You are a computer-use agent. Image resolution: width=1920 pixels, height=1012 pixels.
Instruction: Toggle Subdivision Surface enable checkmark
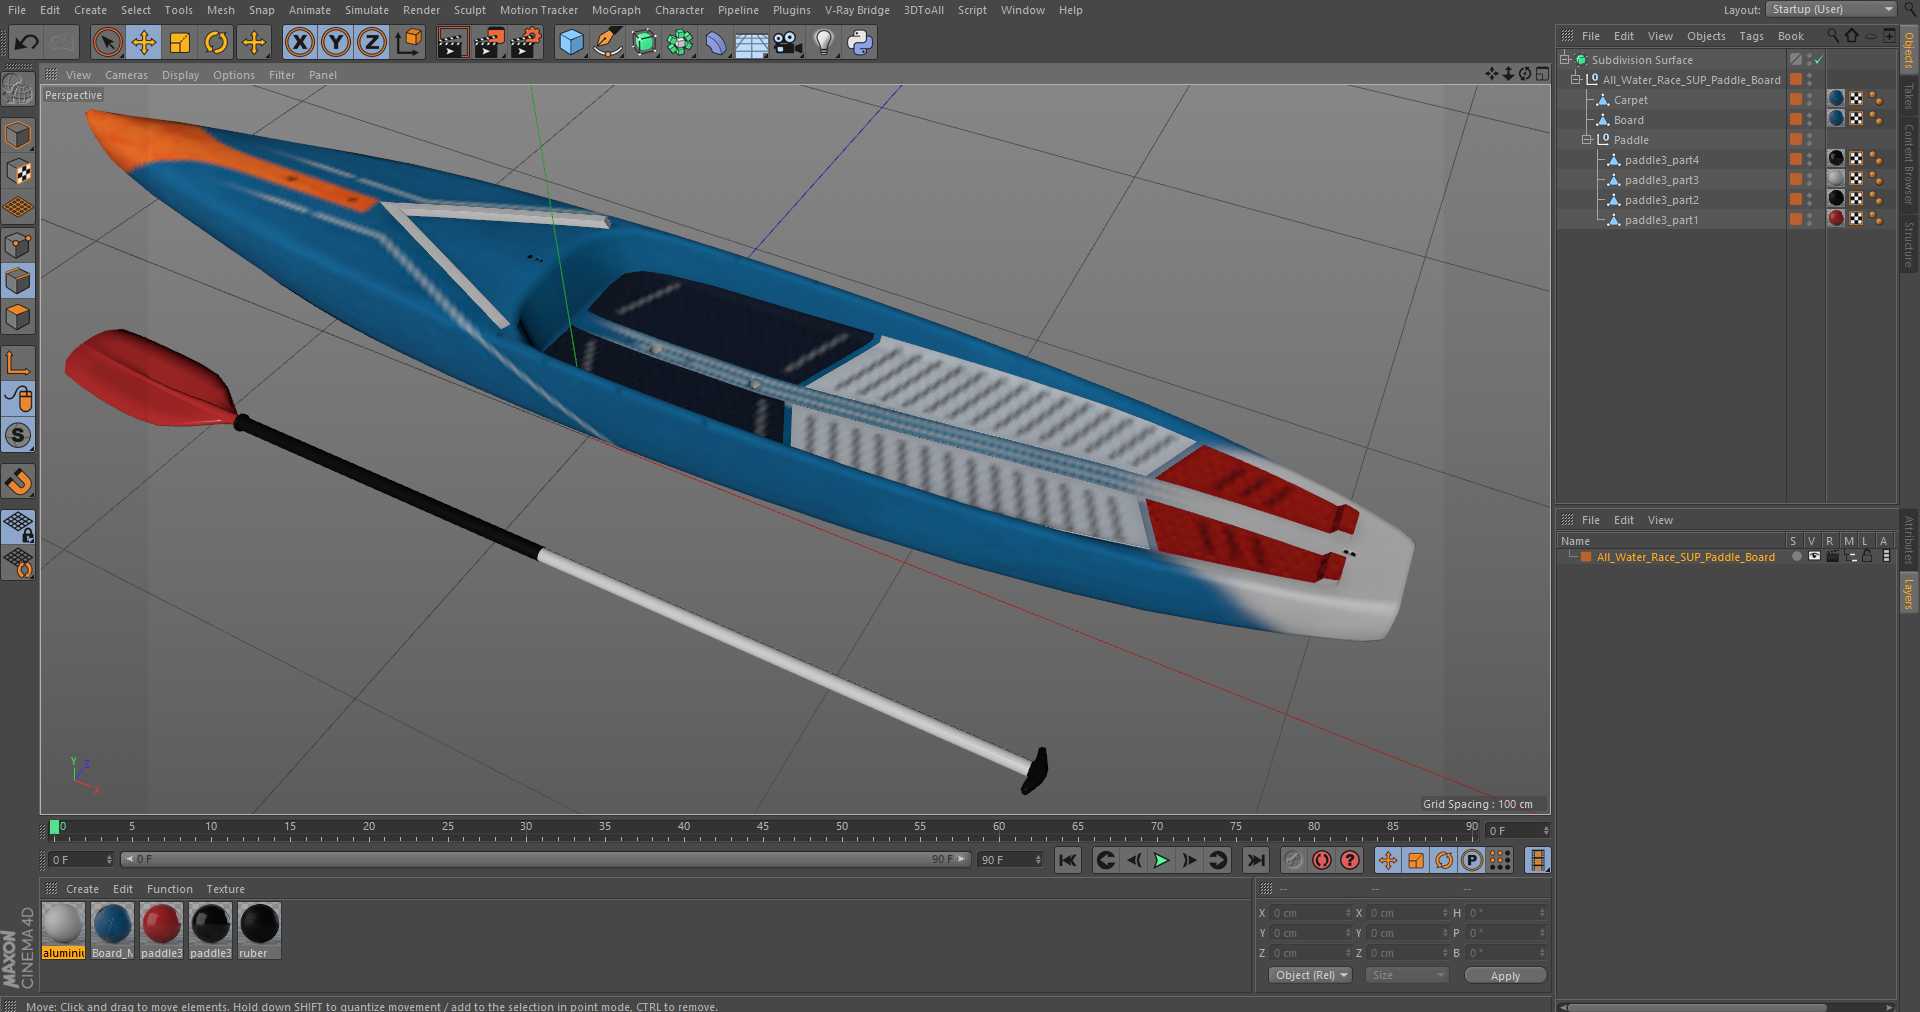pyautogui.click(x=1819, y=60)
